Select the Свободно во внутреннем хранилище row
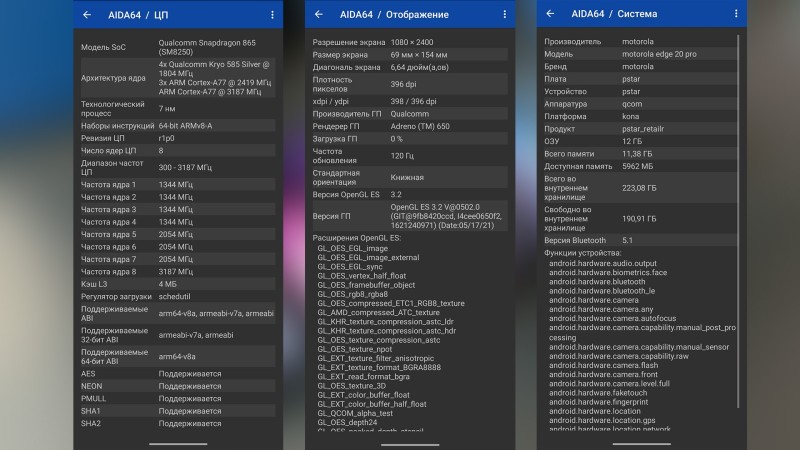 tap(640, 218)
